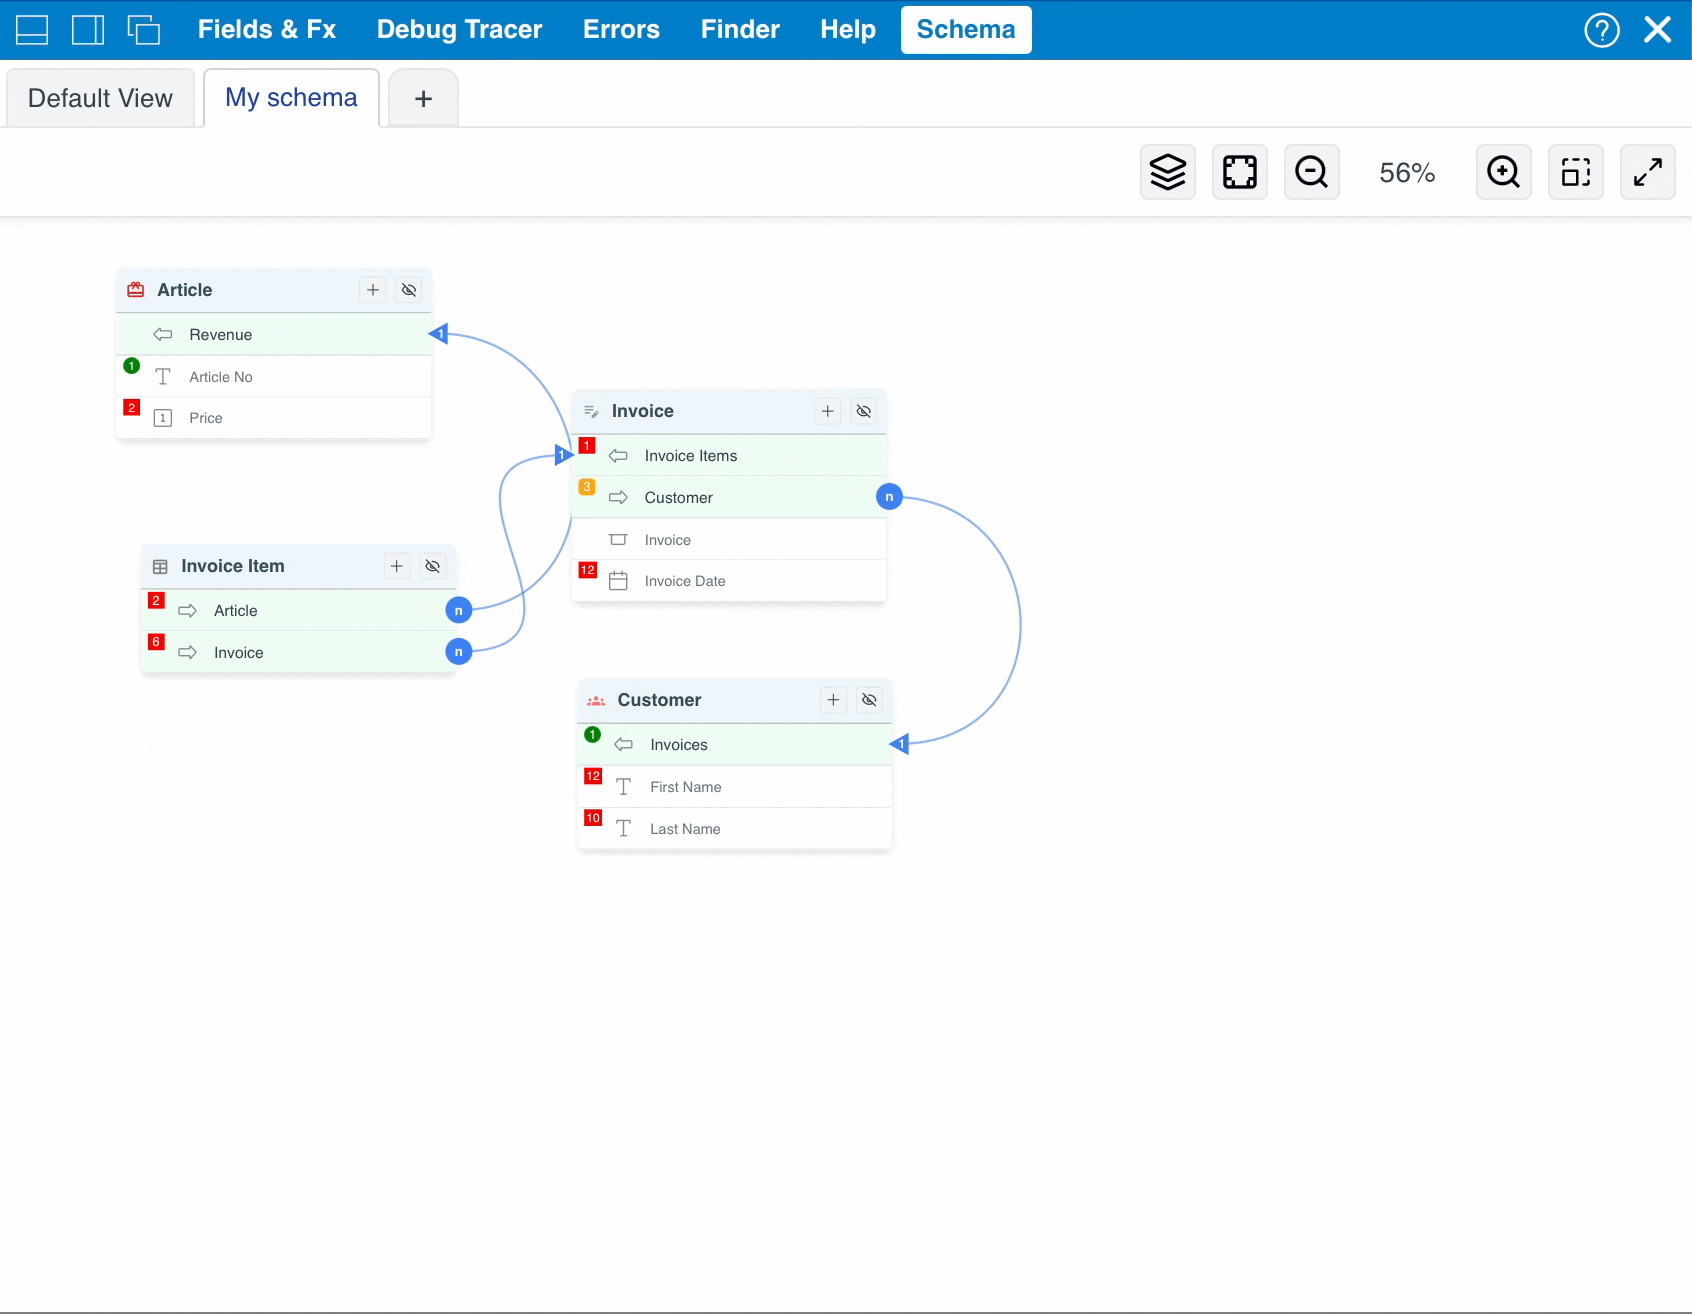1692x1314 pixels.
Task: Open the Debug Tracer tab
Action: click(460, 30)
